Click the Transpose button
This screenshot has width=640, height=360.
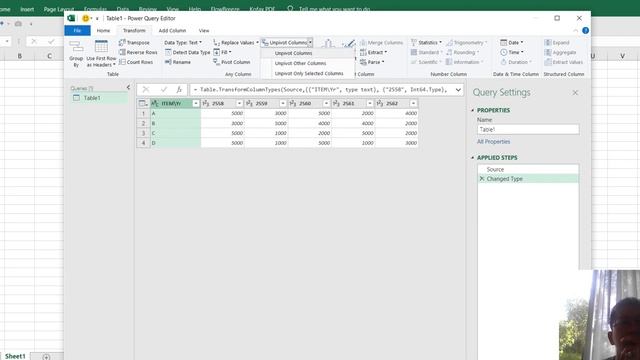click(x=134, y=42)
